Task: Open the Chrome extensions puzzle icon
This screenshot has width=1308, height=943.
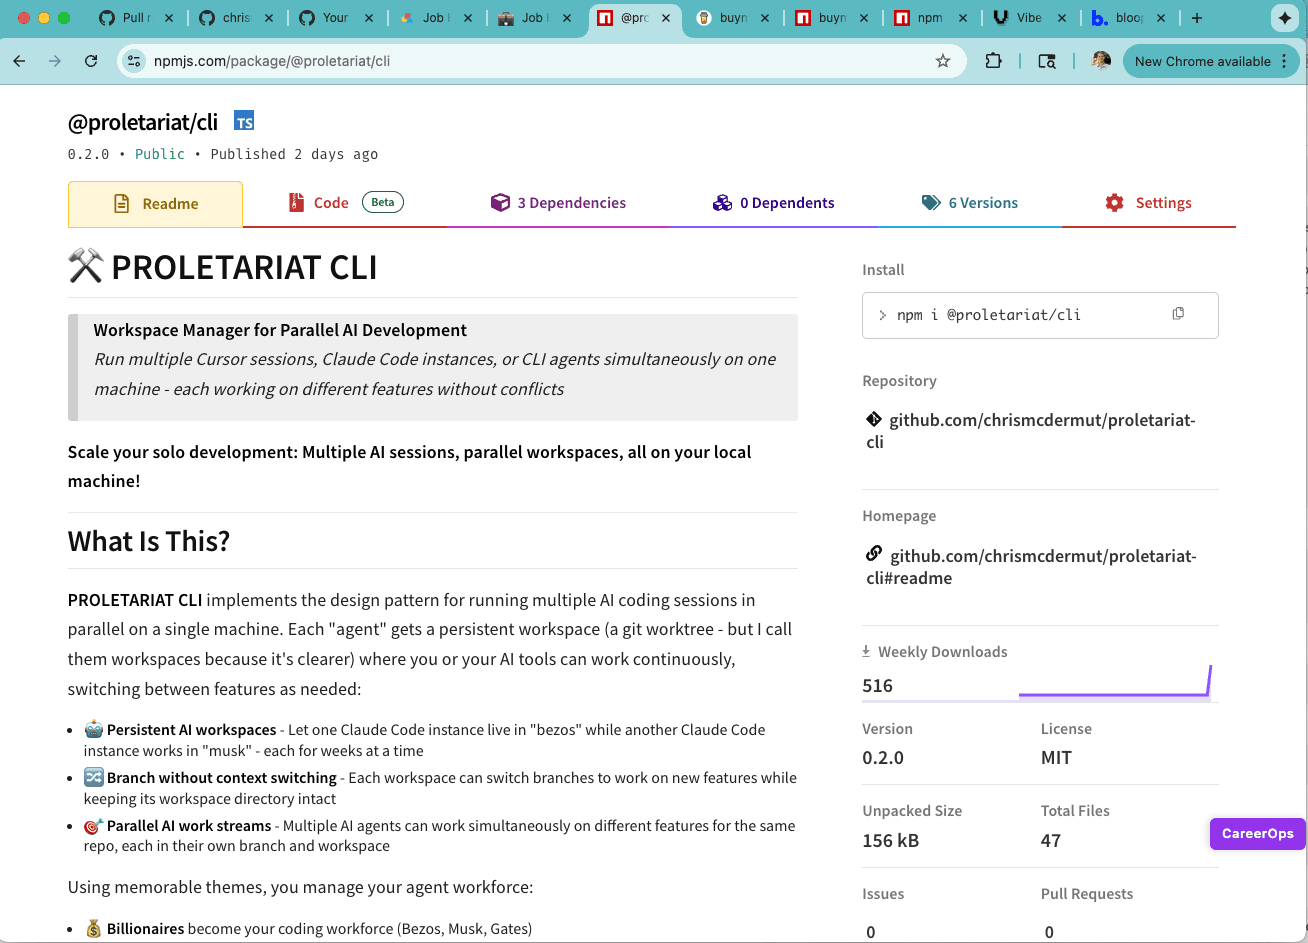Action: 993,61
